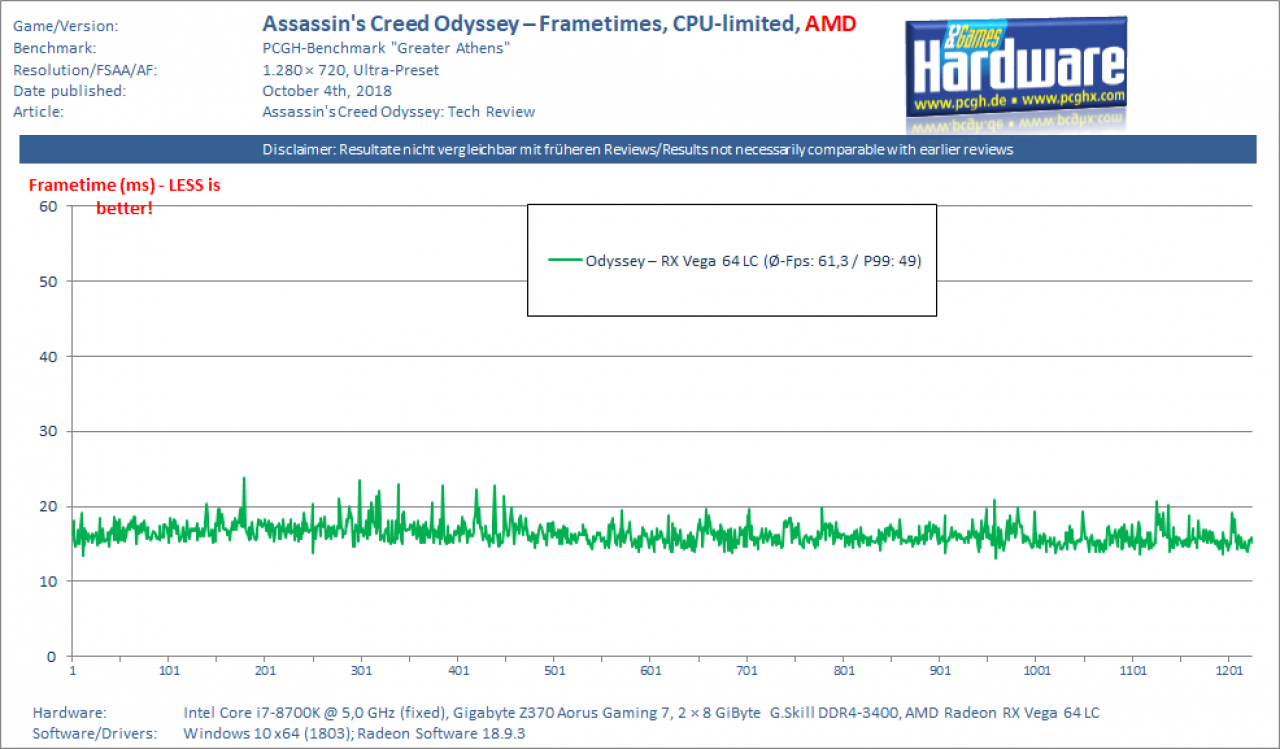The width and height of the screenshot is (1280, 749).
Task: Click the x-axis label 901
Action: 941,671
